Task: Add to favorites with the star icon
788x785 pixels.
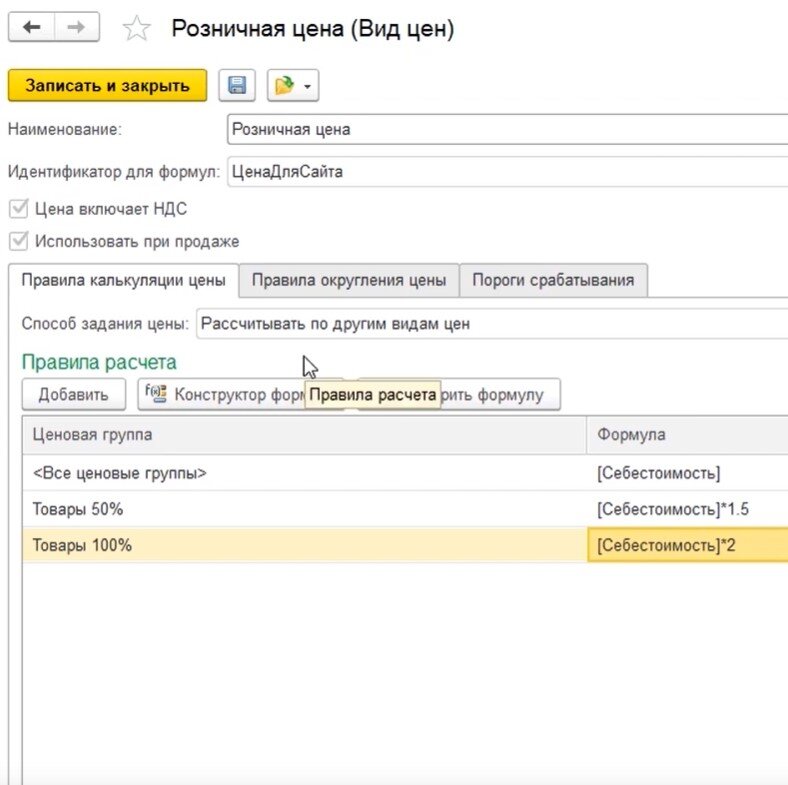Action: coord(136,28)
